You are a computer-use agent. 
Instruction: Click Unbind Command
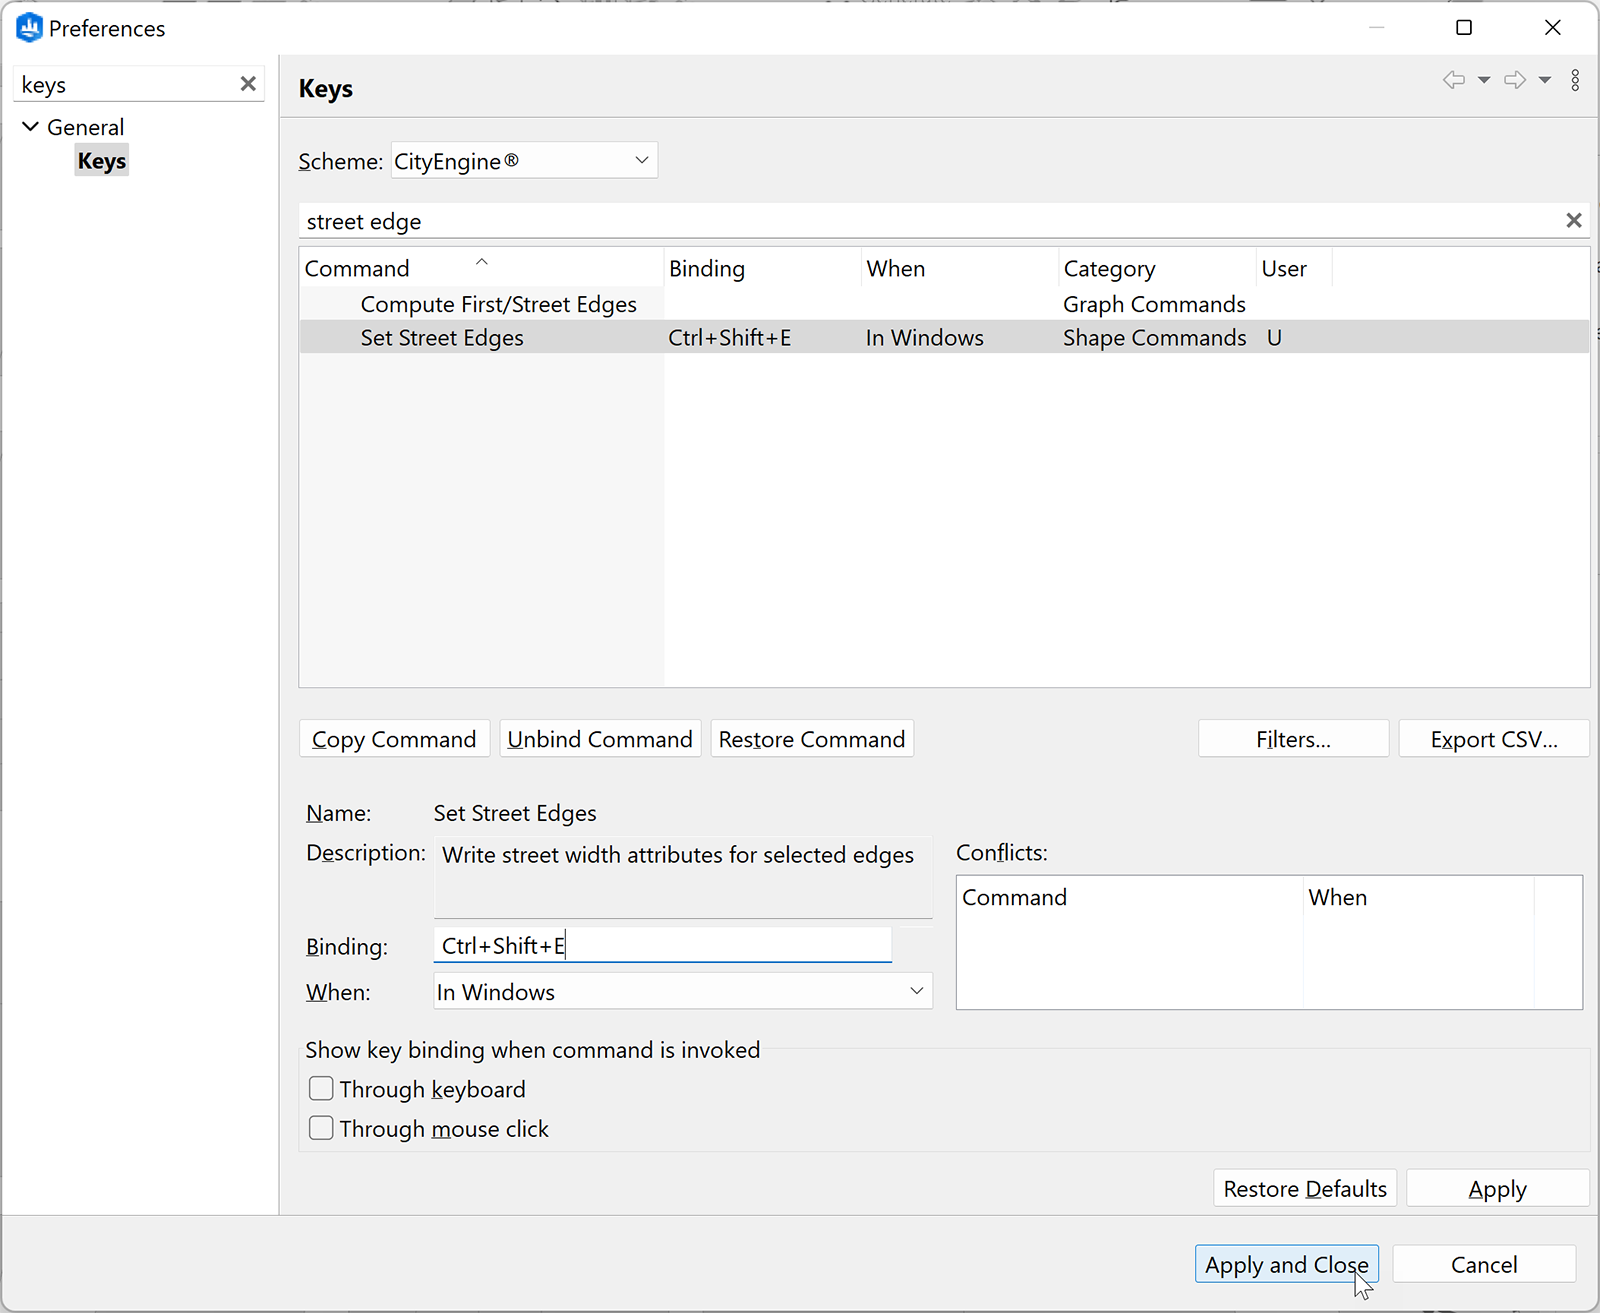click(599, 738)
